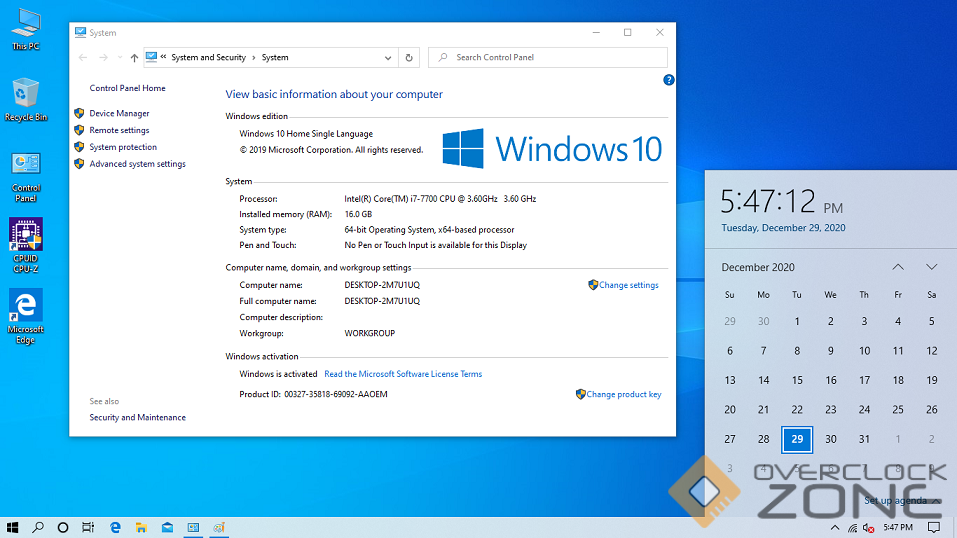Open the CPUID CPU-Z desktop shortcut
This screenshot has height=538, width=957.
(25, 240)
